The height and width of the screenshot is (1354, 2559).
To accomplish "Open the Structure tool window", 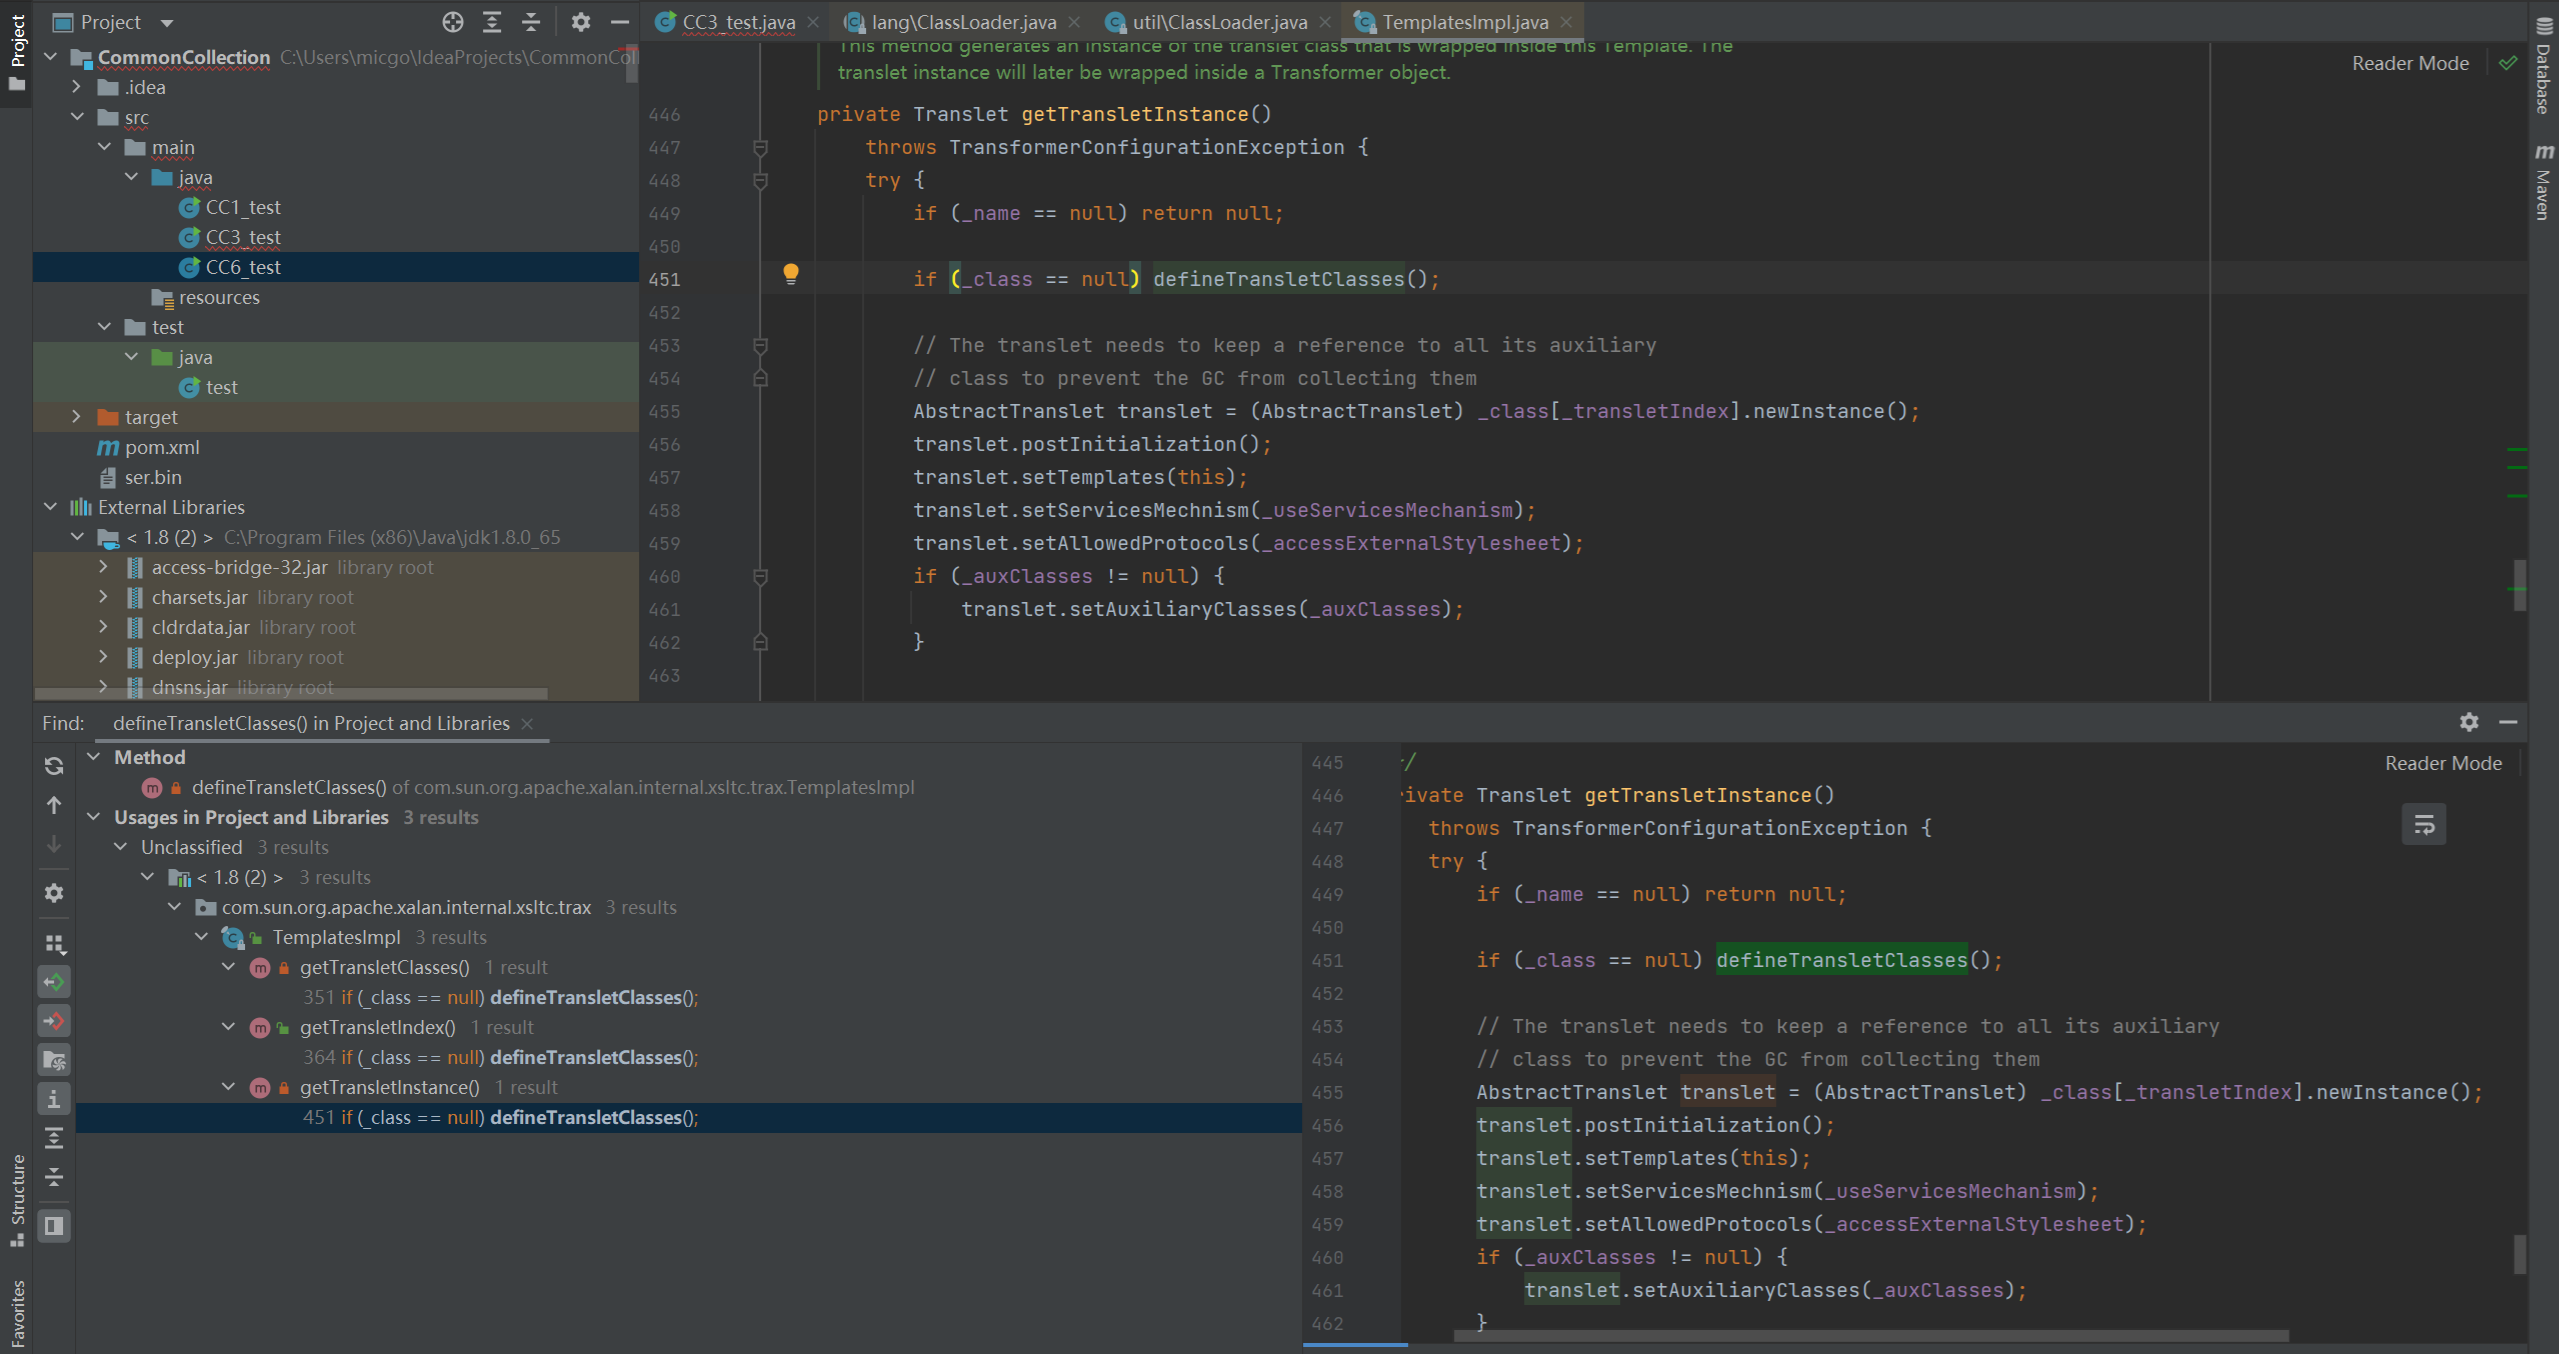I will 17,1200.
